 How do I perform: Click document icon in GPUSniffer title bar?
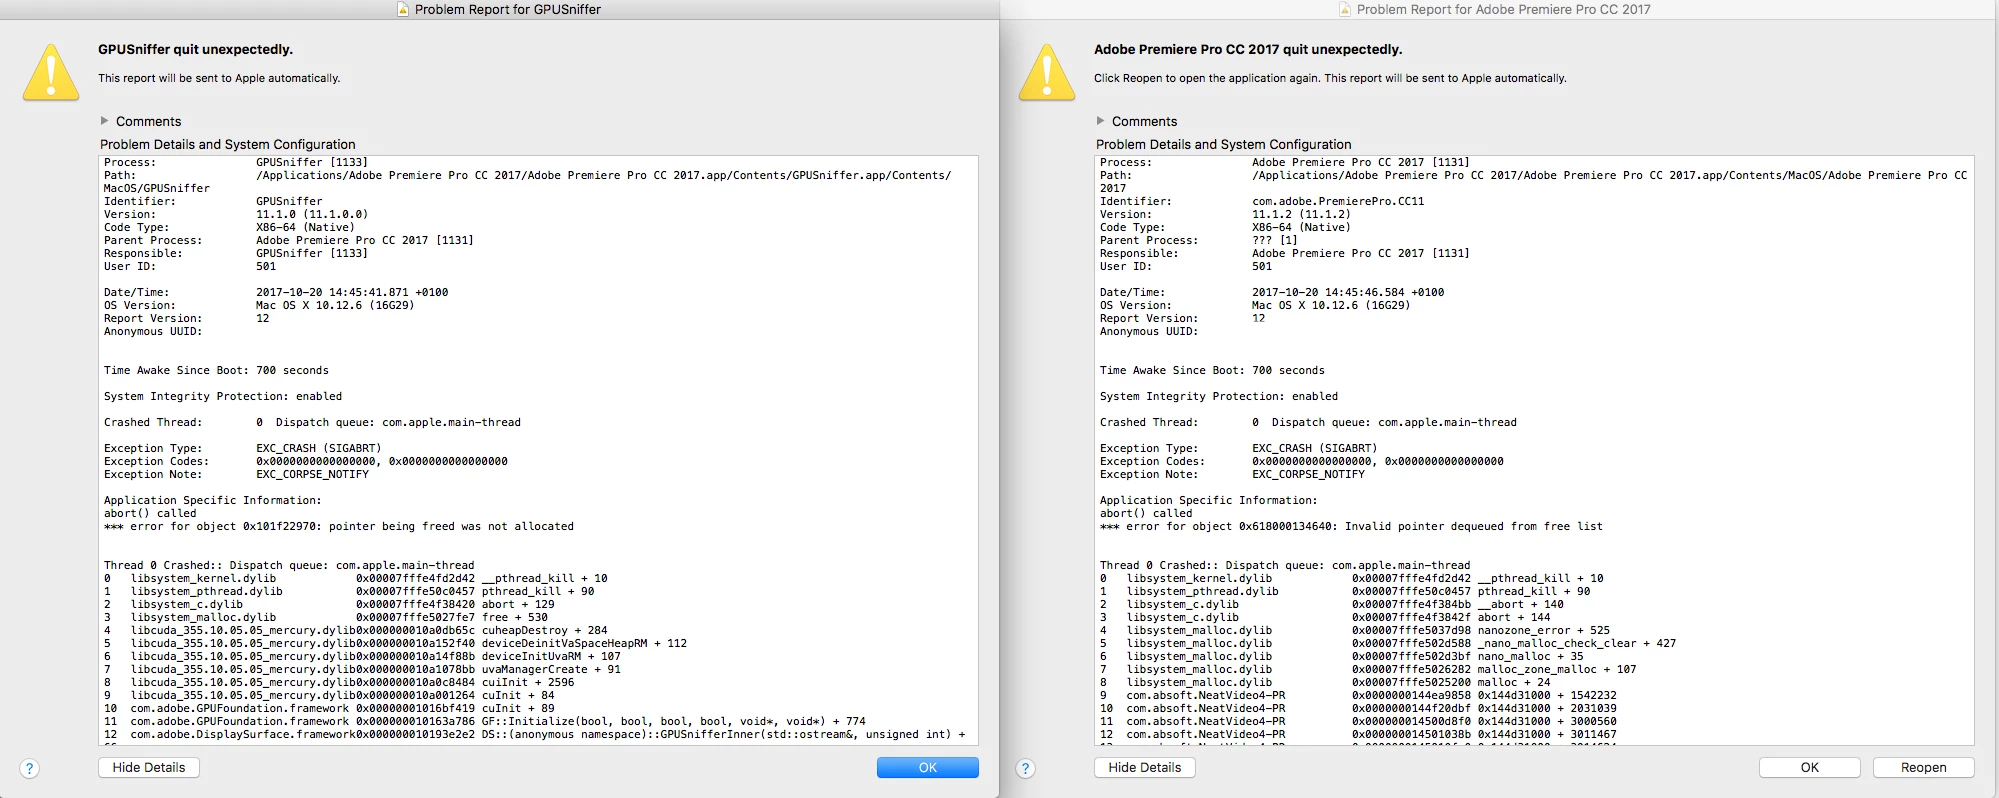pos(403,9)
